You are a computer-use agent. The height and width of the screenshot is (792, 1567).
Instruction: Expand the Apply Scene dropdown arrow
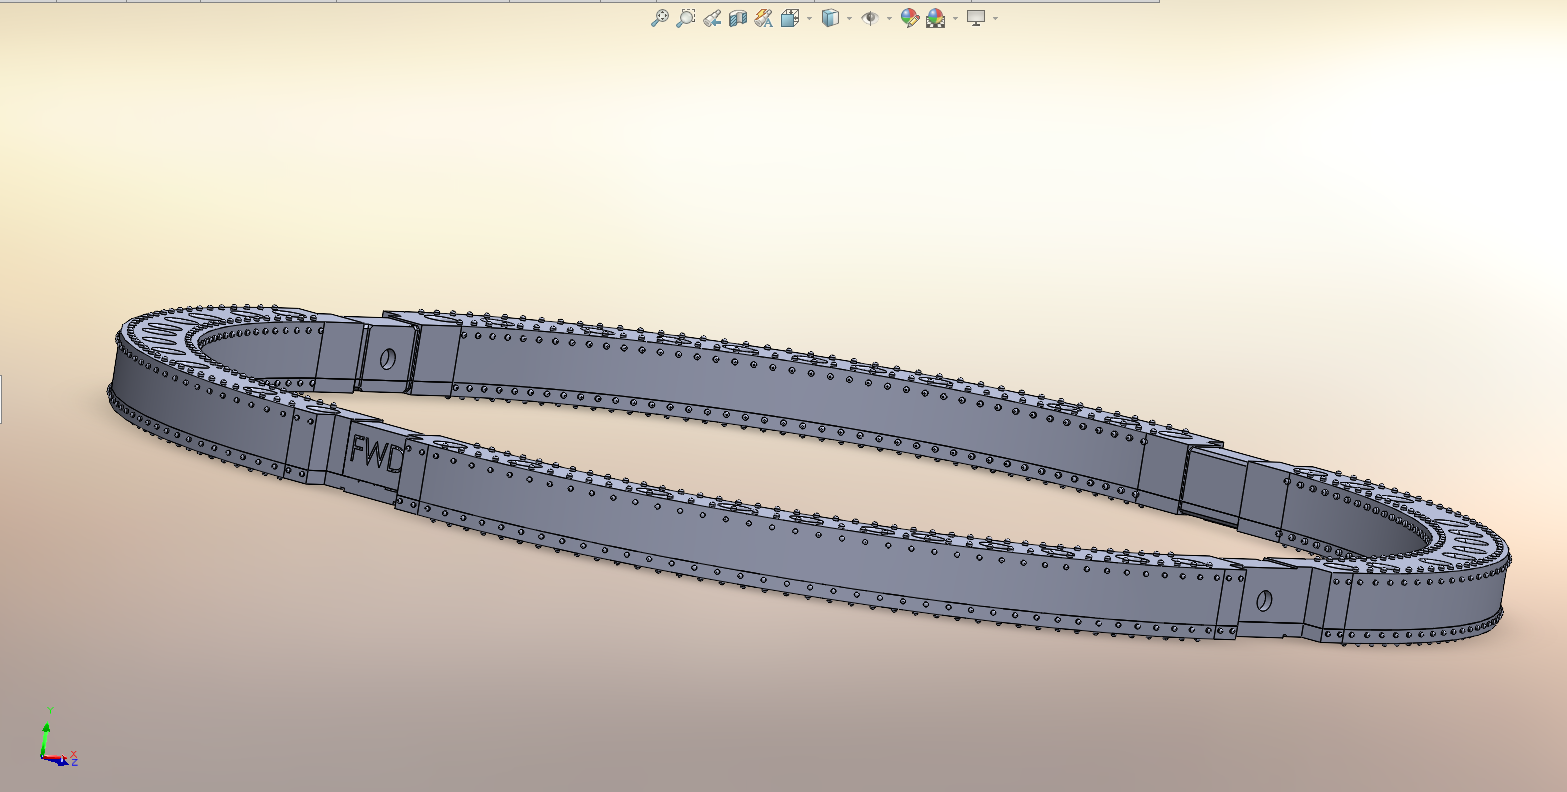(955, 18)
